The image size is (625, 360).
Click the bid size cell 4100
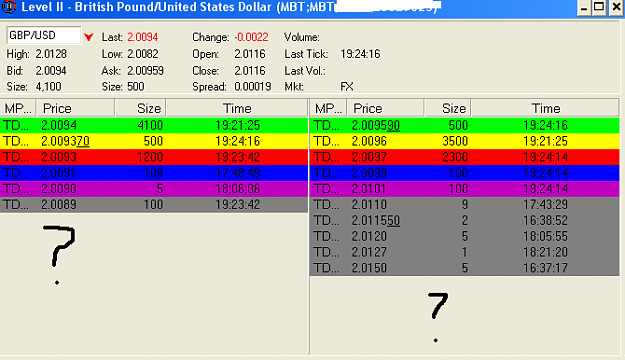(x=150, y=125)
